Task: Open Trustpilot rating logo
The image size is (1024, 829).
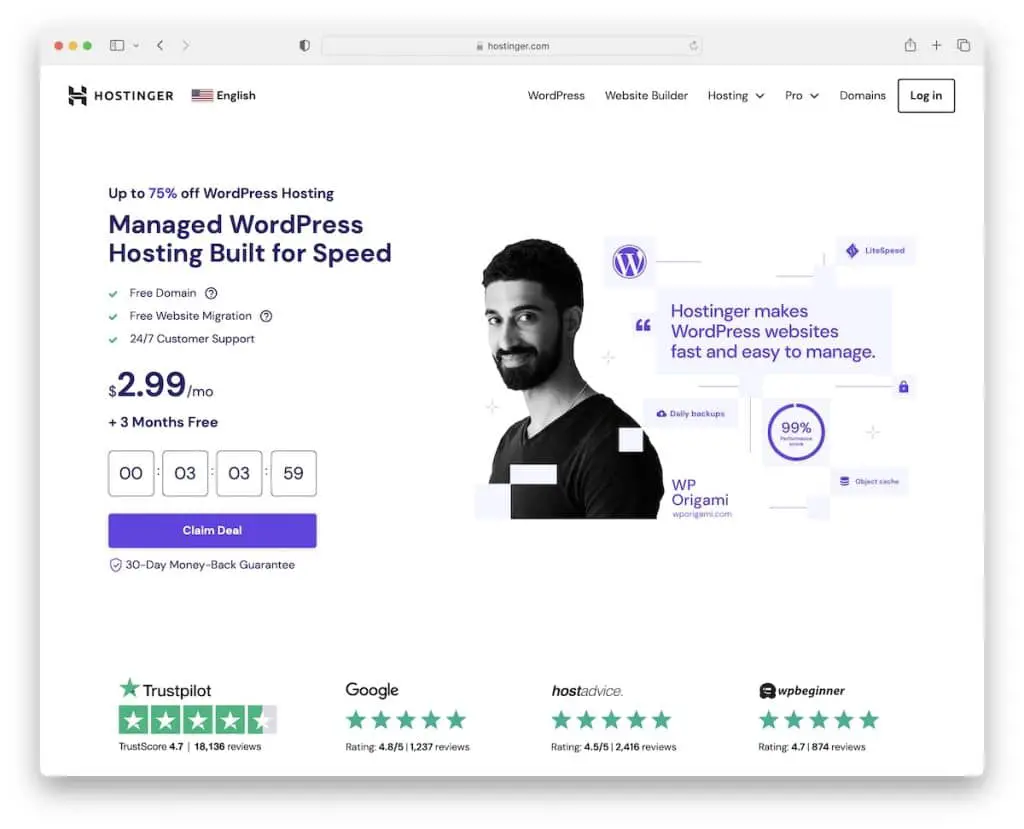Action: [165, 689]
